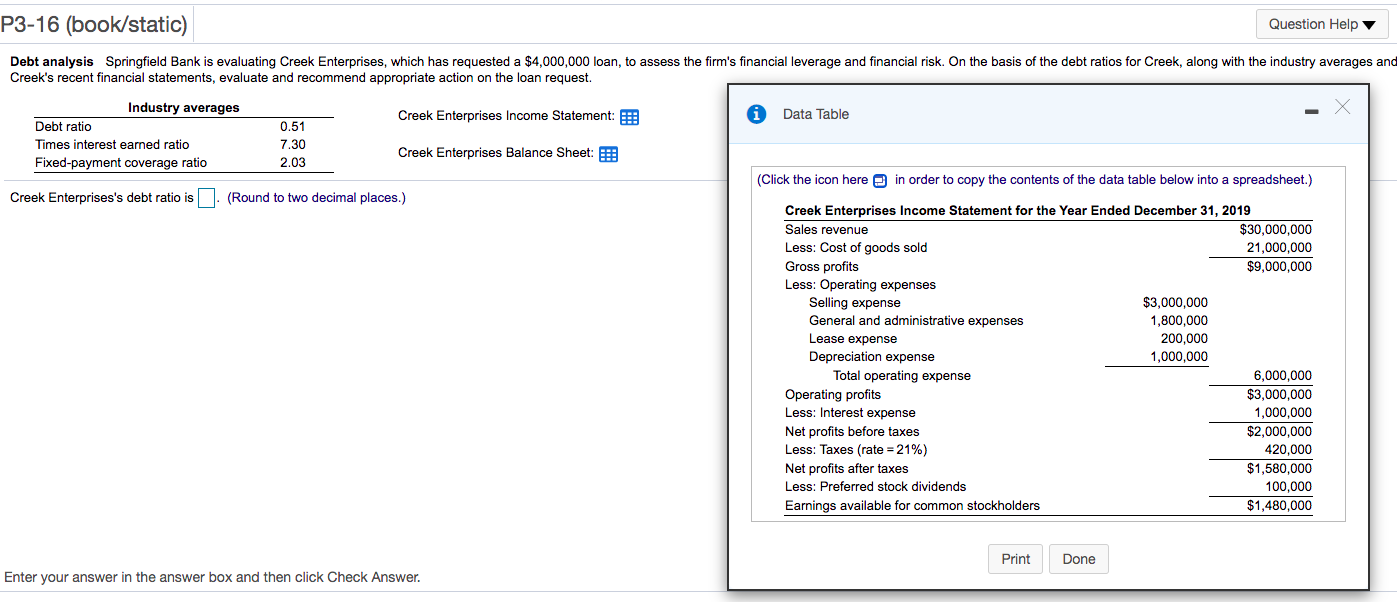Expand Question Help options menu

(1321, 23)
